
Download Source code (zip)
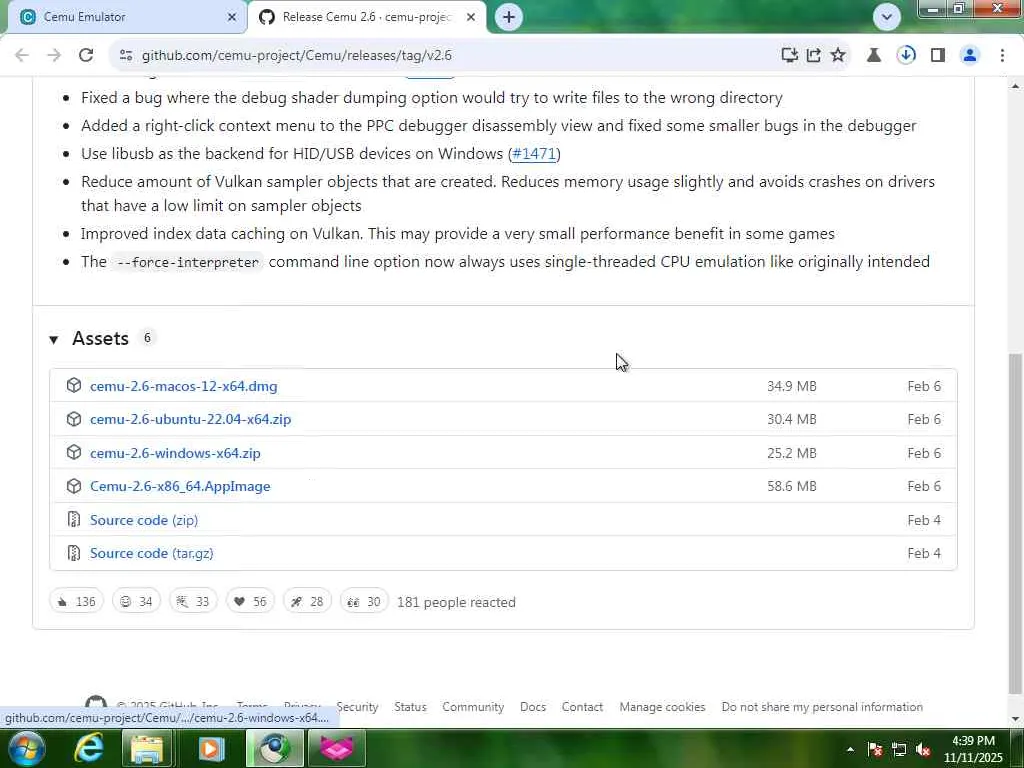[144, 520]
